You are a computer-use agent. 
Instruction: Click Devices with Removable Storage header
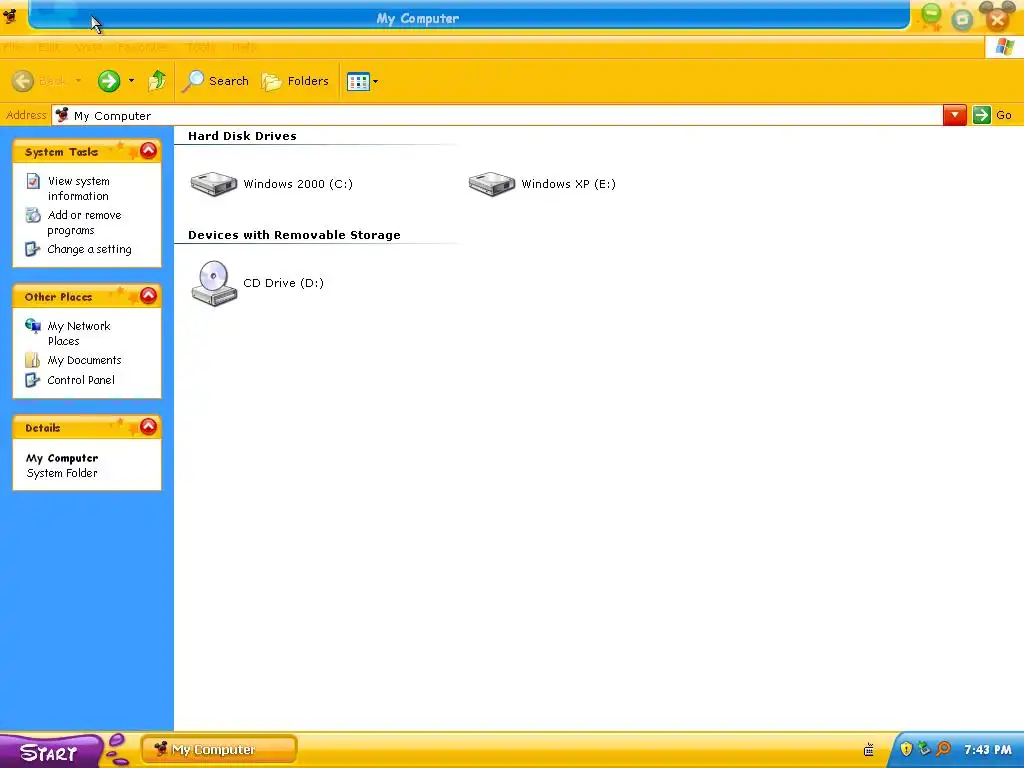295,235
